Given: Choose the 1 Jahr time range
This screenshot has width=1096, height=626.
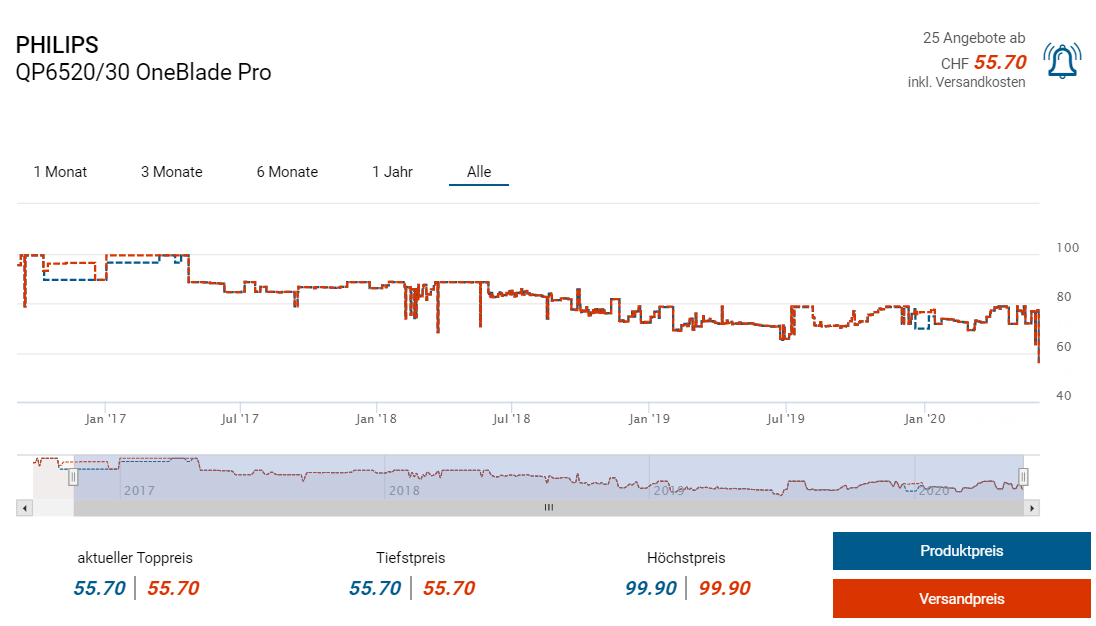Looking at the screenshot, I should [x=392, y=172].
